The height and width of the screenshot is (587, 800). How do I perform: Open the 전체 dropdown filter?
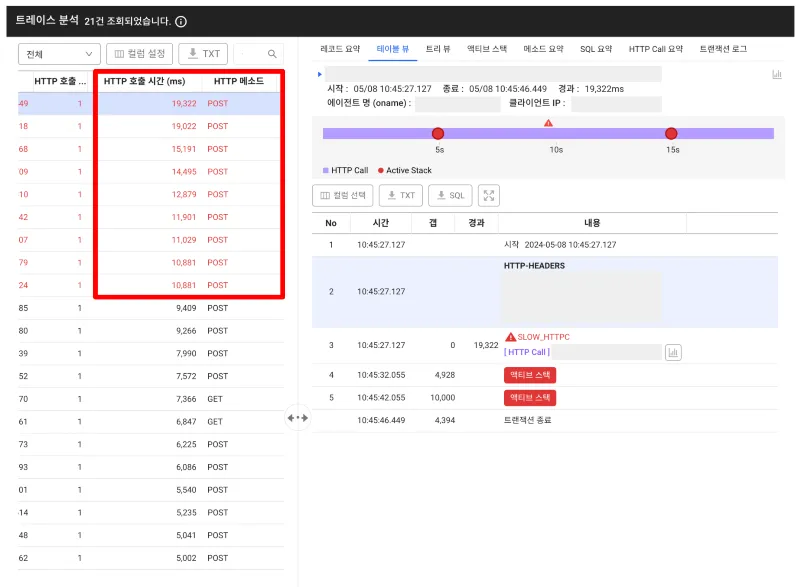pos(59,54)
